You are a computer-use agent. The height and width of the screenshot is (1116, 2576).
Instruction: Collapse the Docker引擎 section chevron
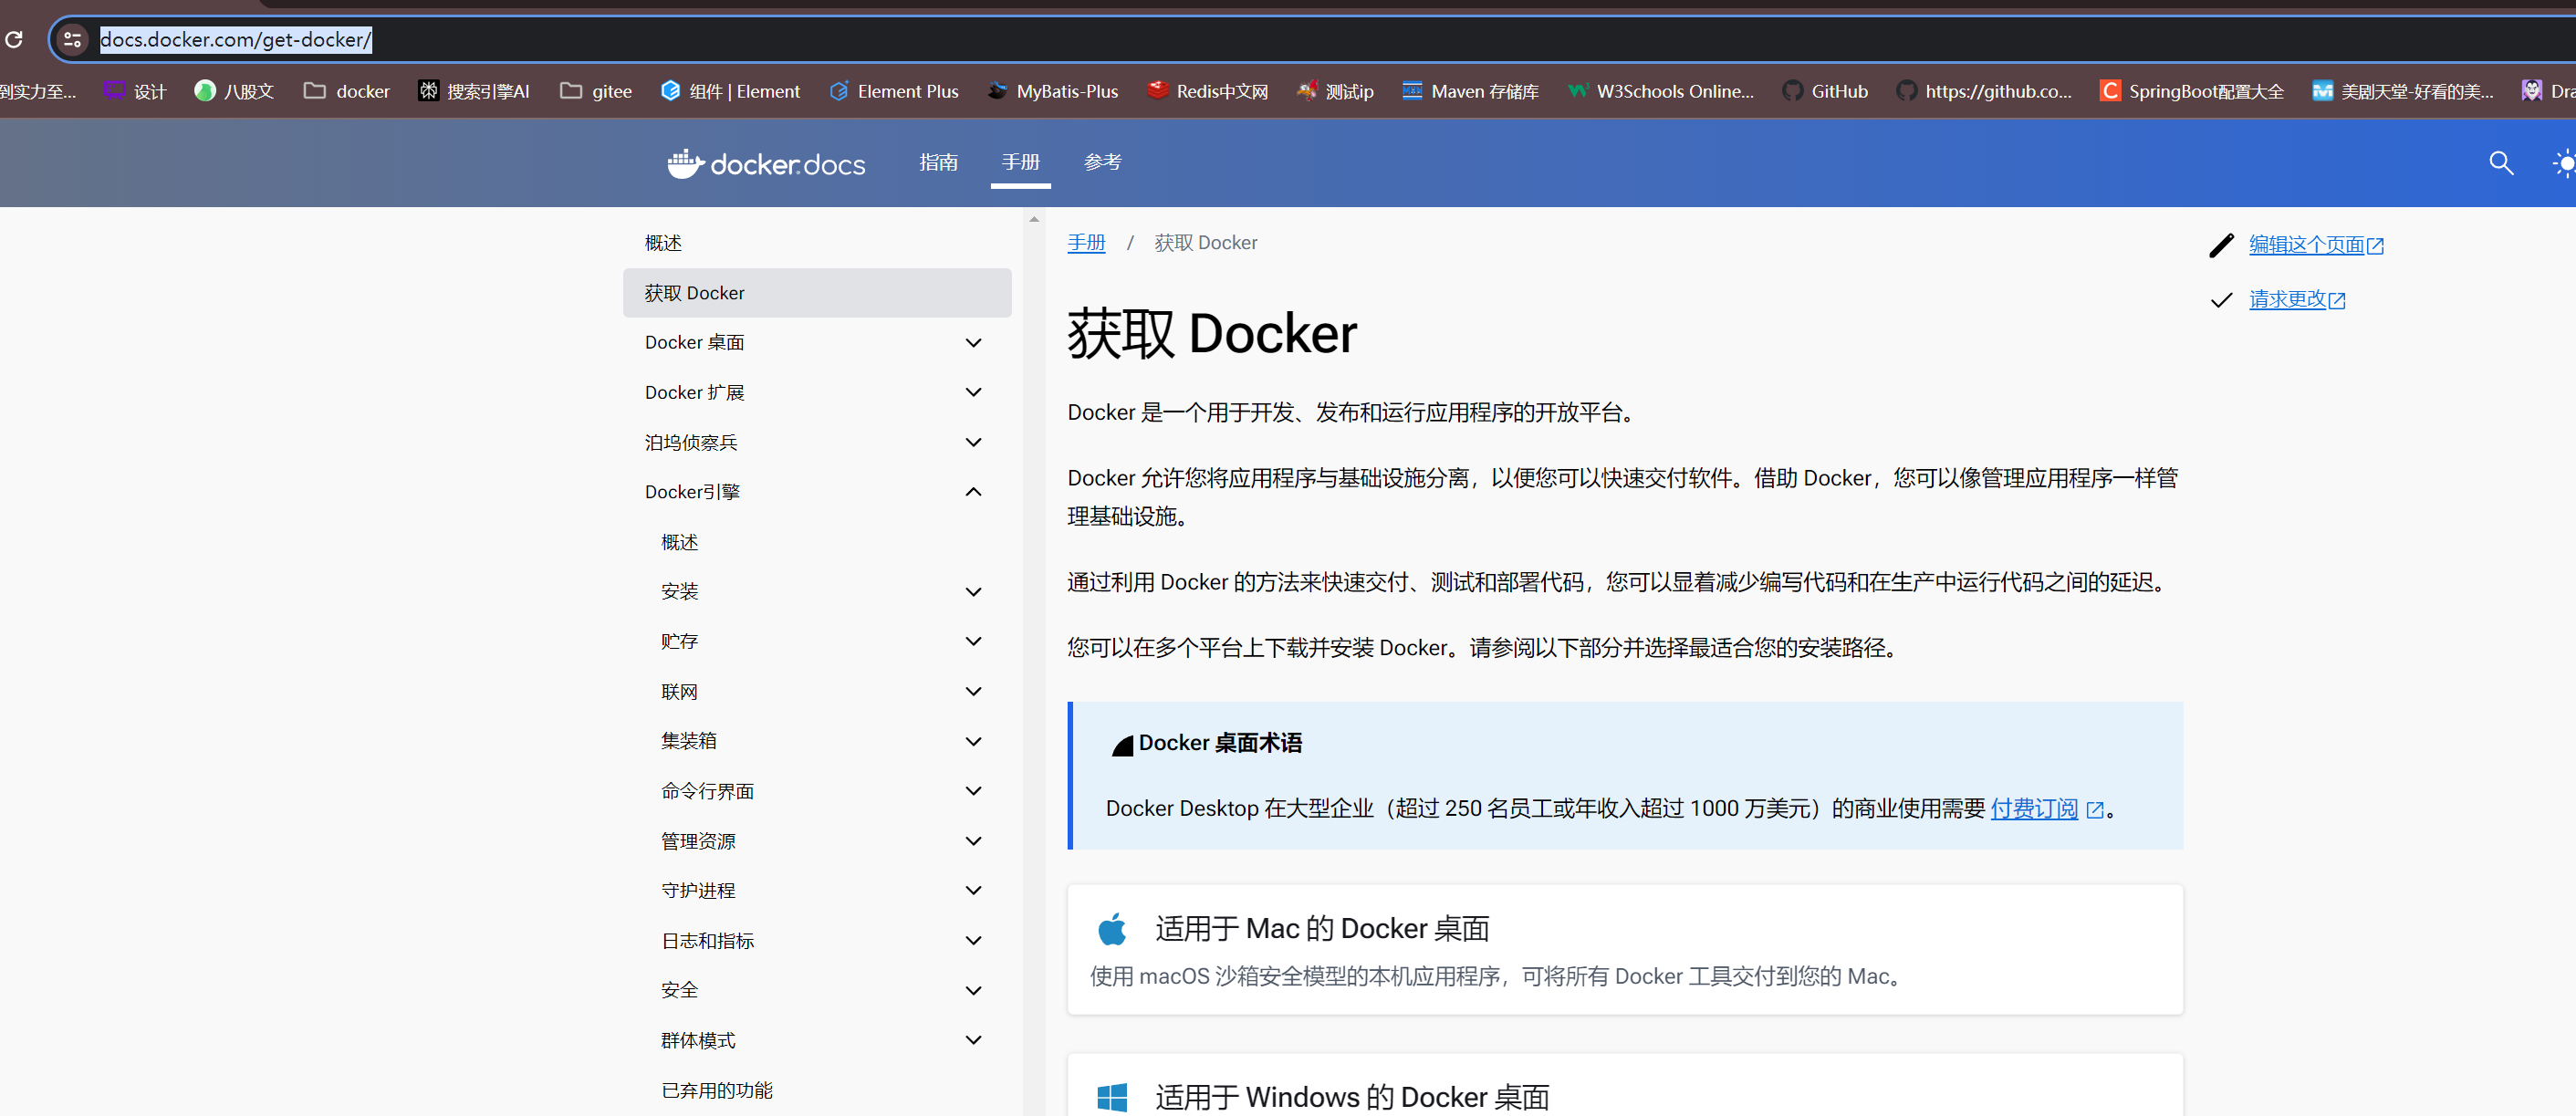973,492
